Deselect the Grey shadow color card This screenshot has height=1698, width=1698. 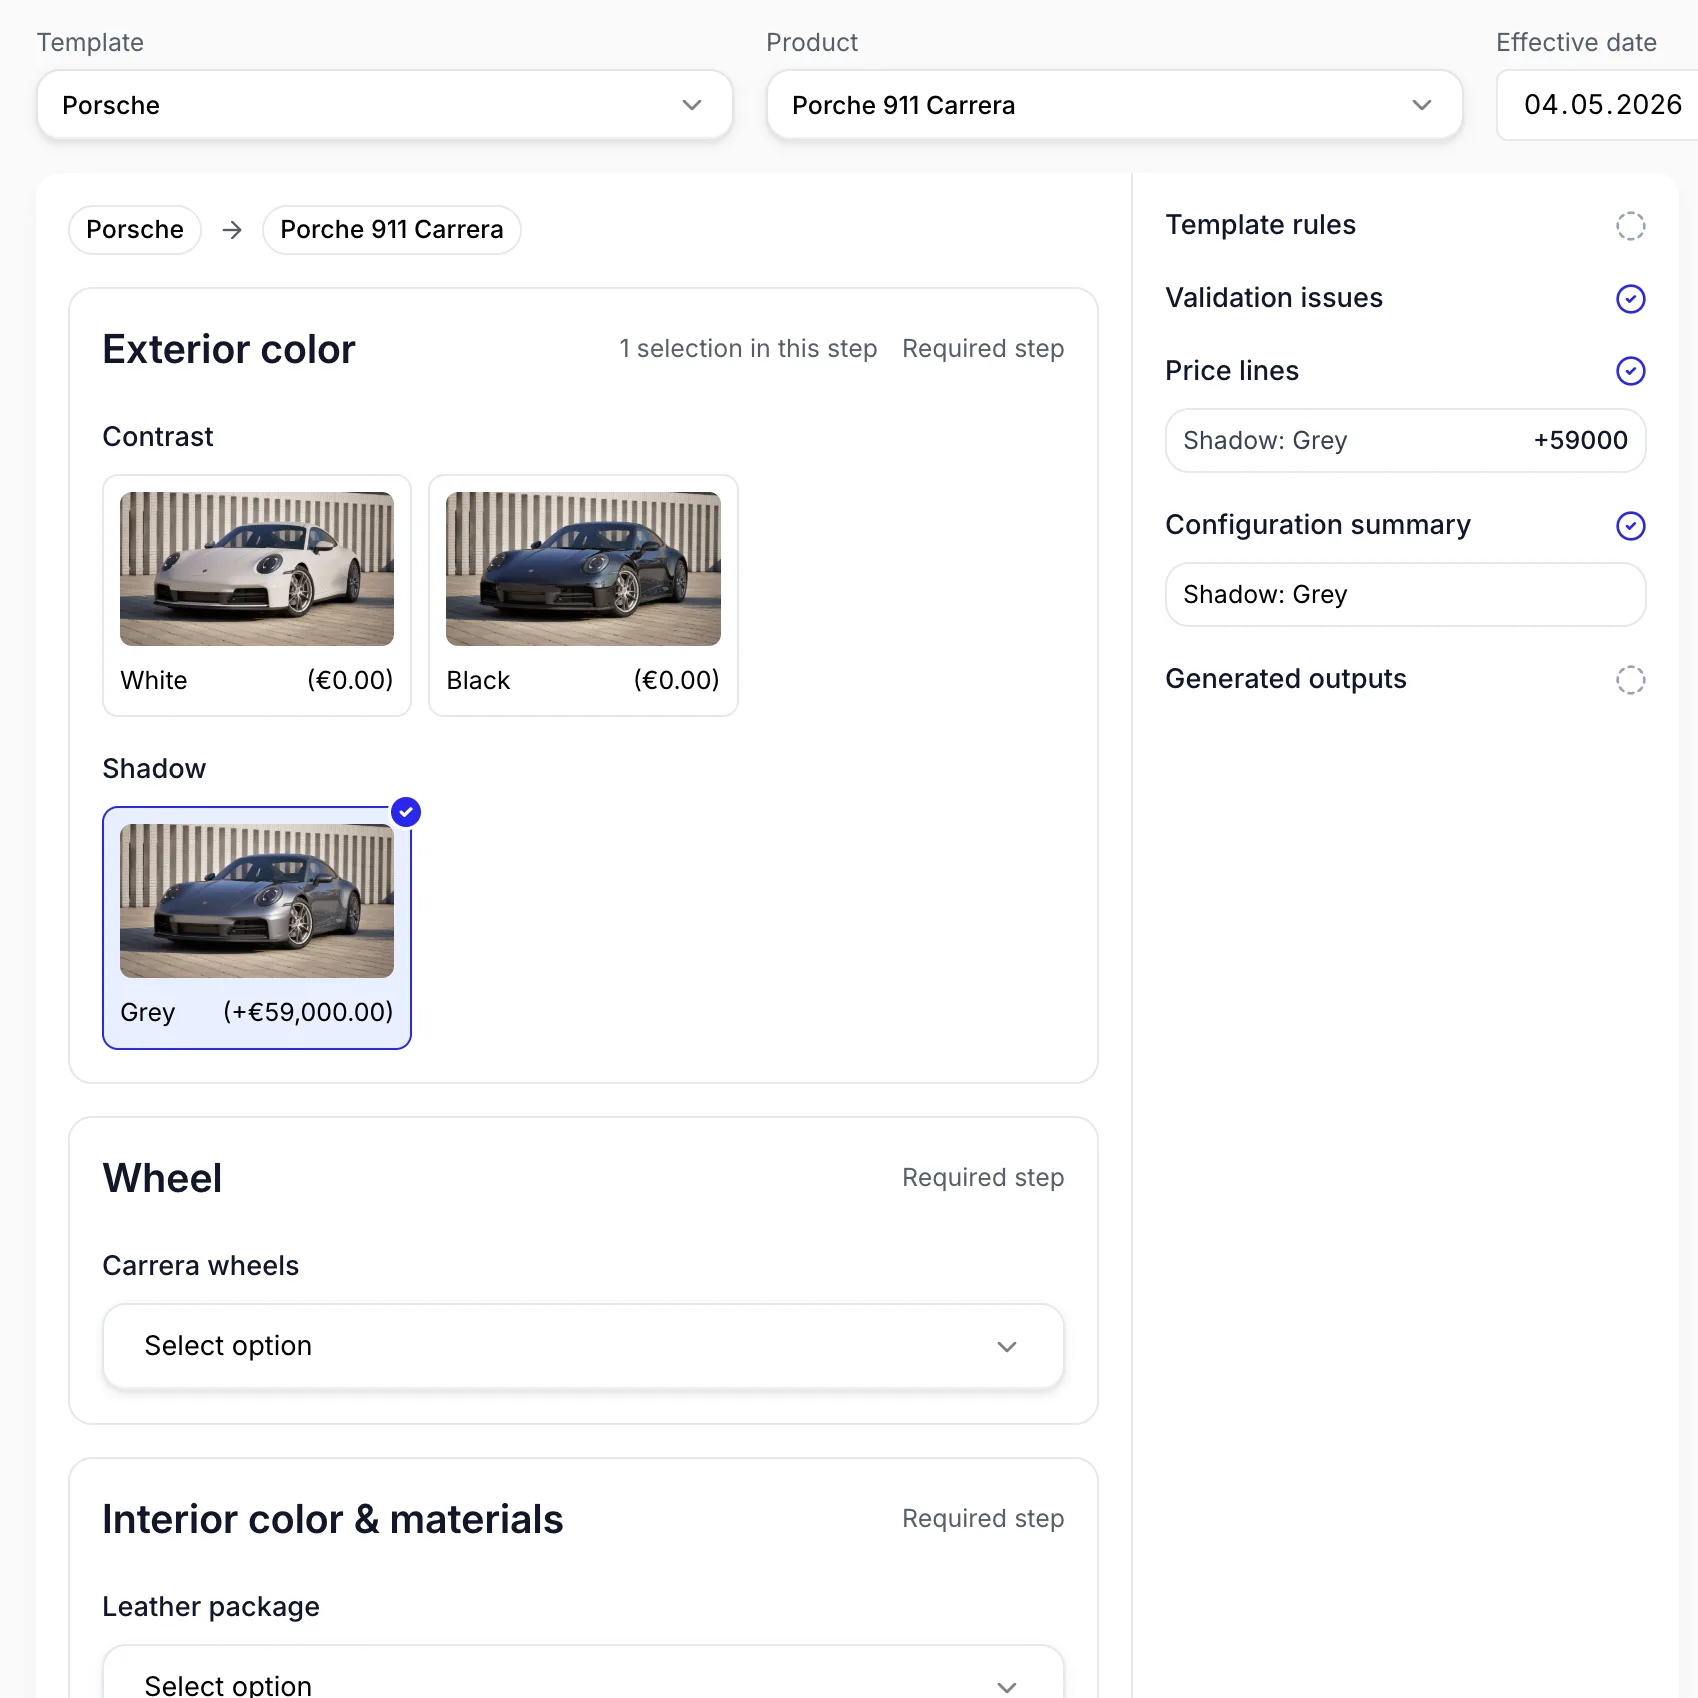257,928
